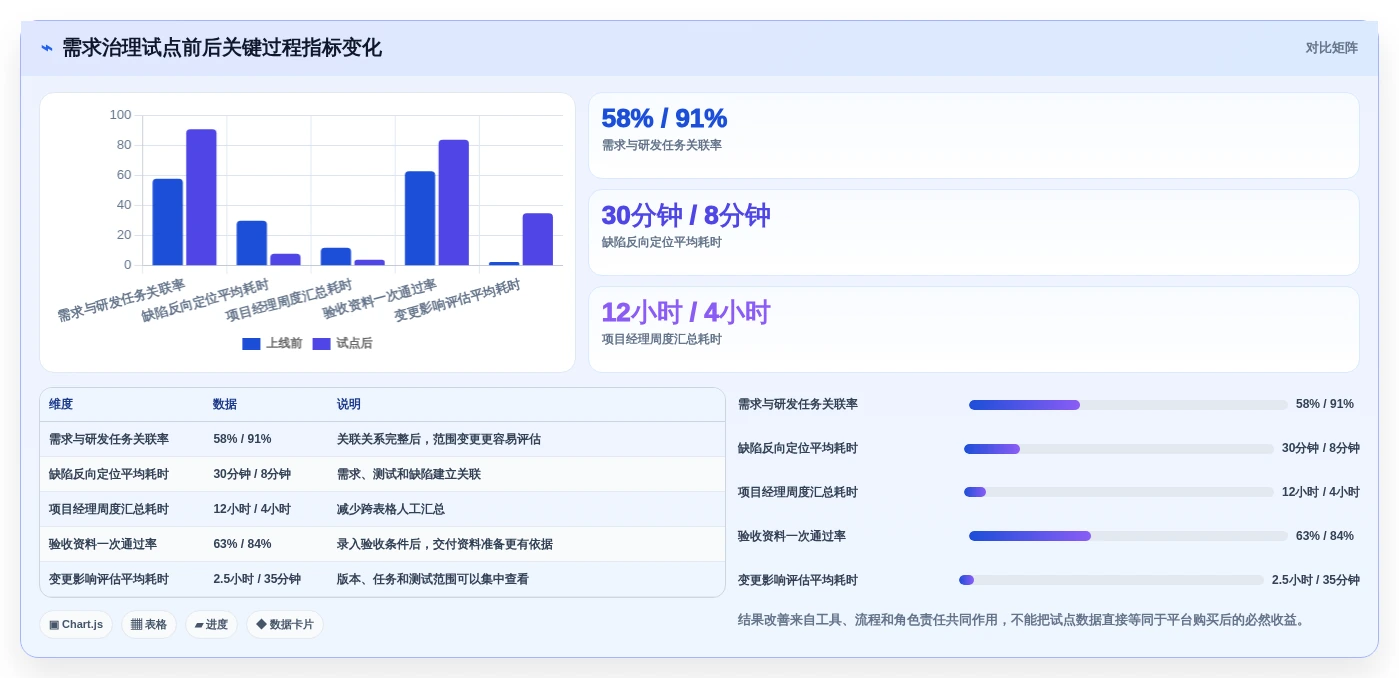Click the 表格 tag chip

tap(149, 625)
